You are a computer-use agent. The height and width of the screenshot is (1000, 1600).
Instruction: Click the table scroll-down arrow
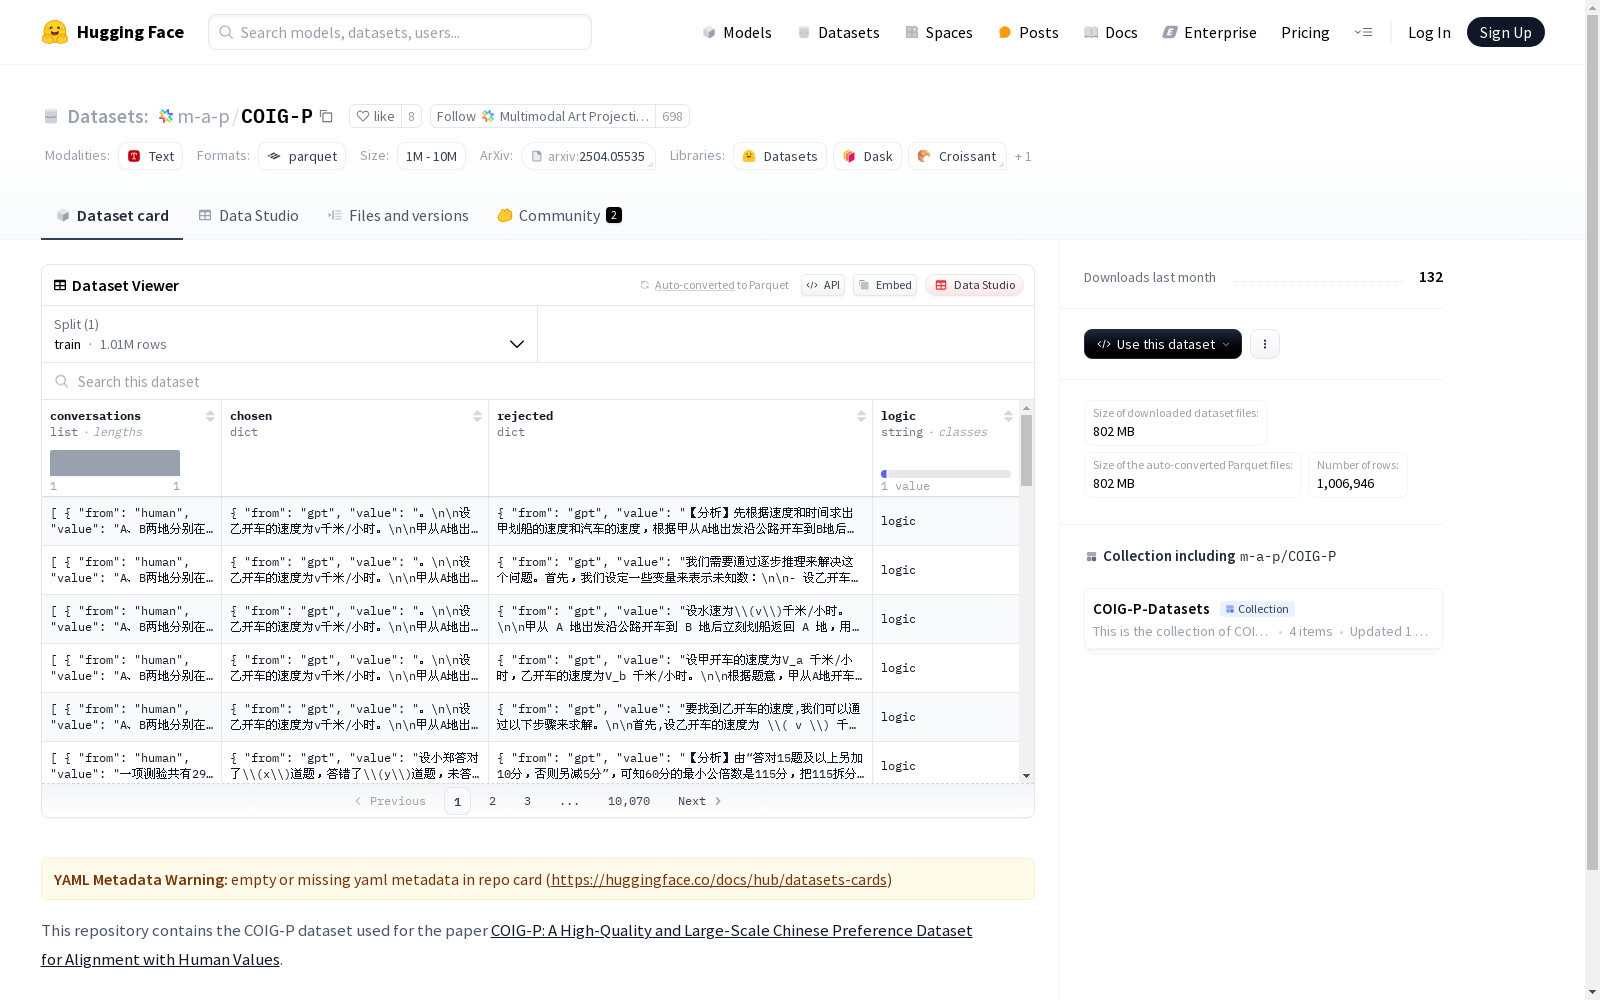1026,776
